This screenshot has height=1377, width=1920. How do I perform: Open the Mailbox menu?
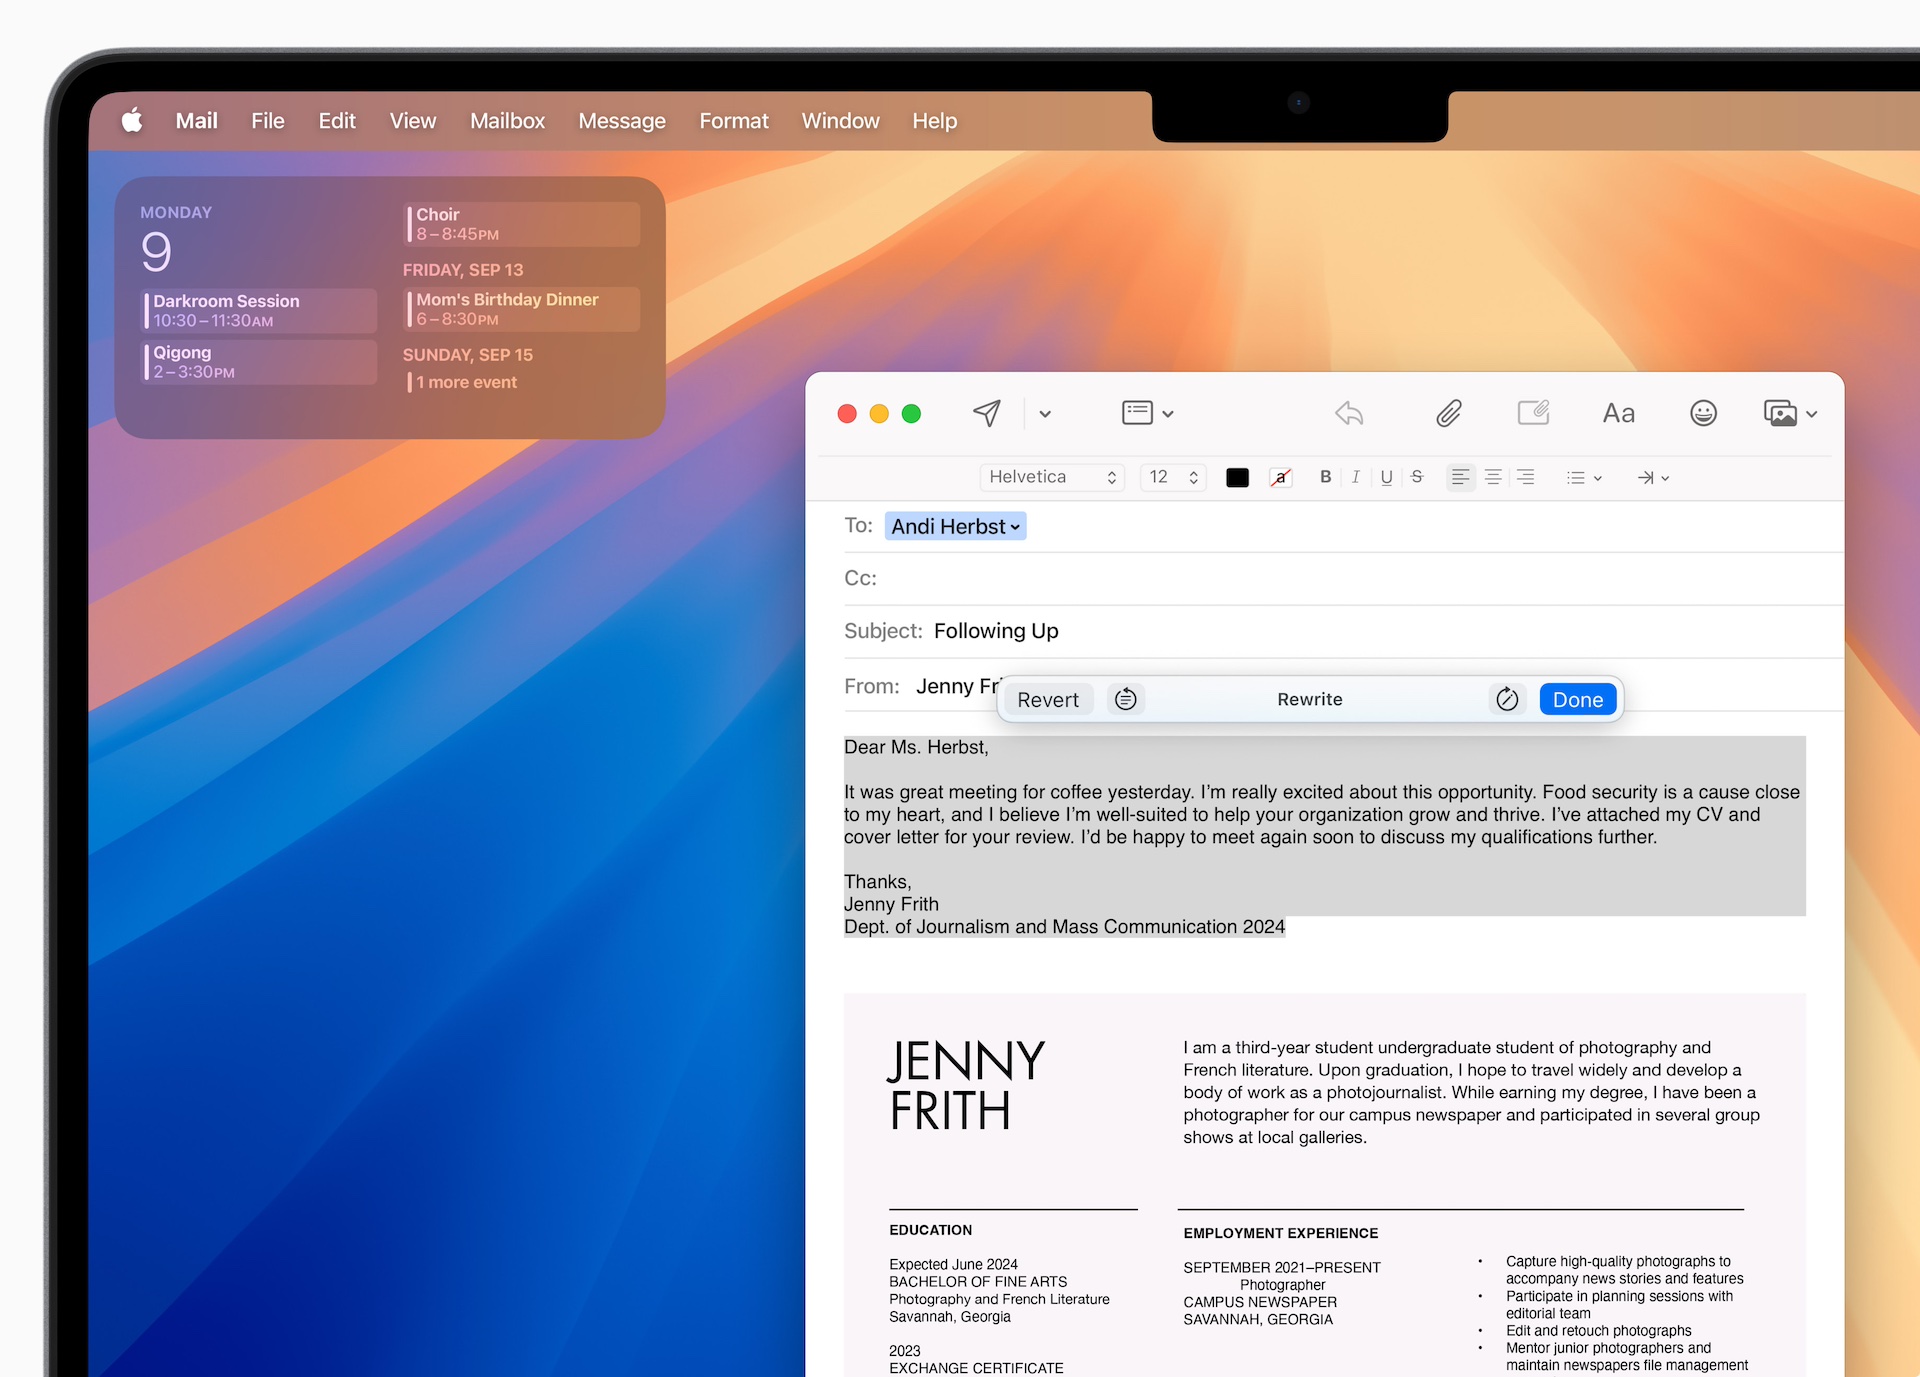click(507, 121)
